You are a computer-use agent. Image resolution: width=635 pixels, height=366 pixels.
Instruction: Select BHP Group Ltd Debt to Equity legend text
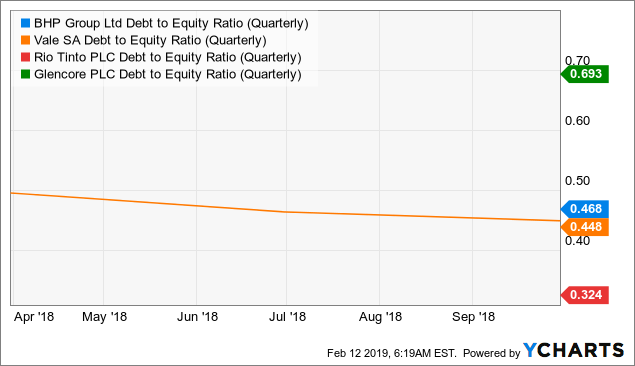click(x=171, y=23)
